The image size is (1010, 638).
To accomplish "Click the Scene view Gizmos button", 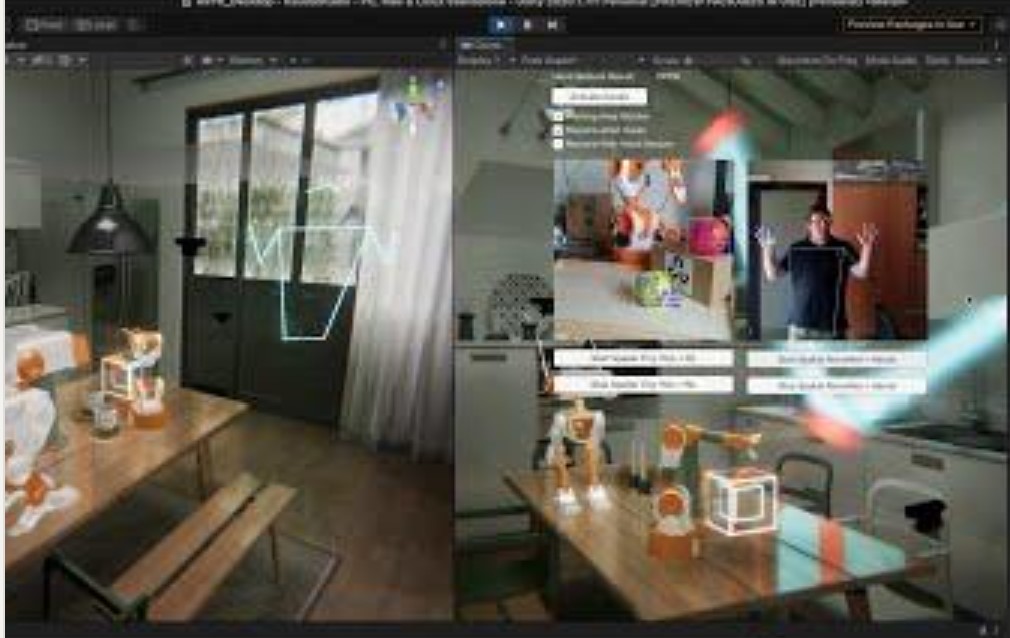I will 245,61.
